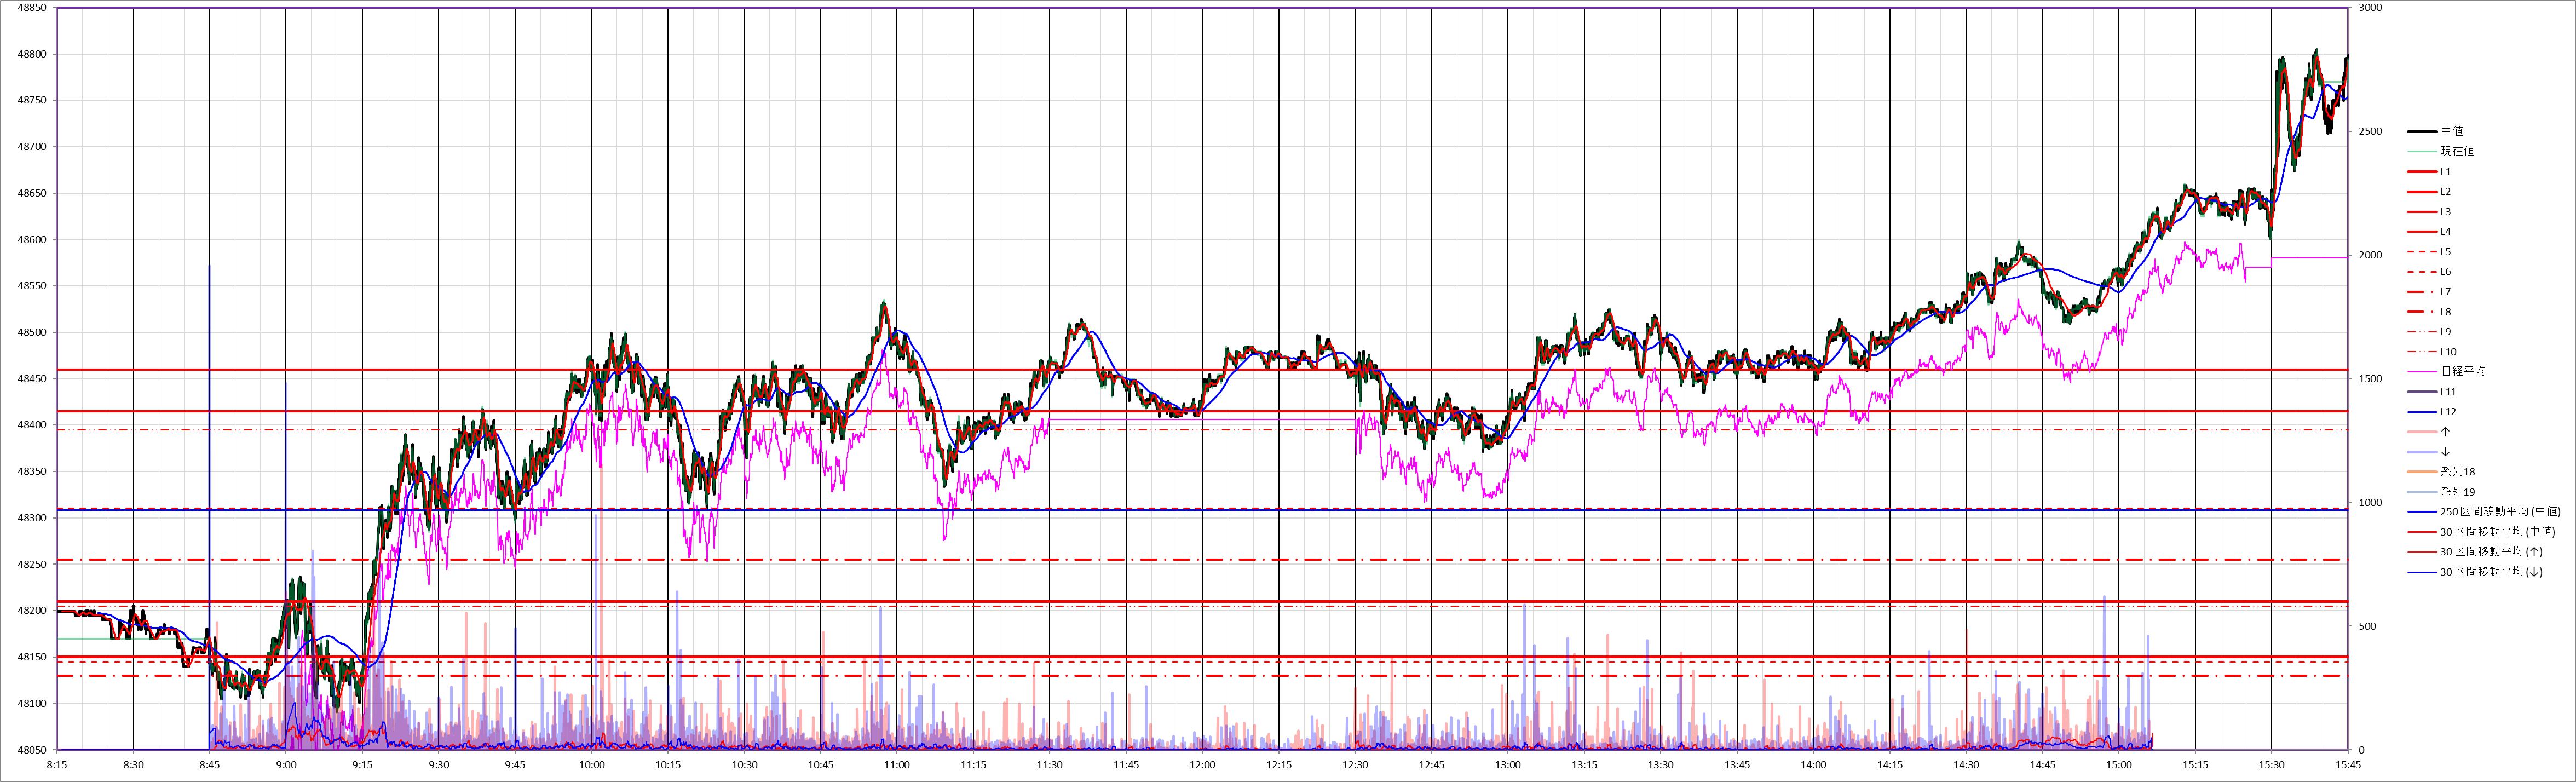Click the 12:00 label on time axis
2576x782 pixels.
(x=1202, y=765)
